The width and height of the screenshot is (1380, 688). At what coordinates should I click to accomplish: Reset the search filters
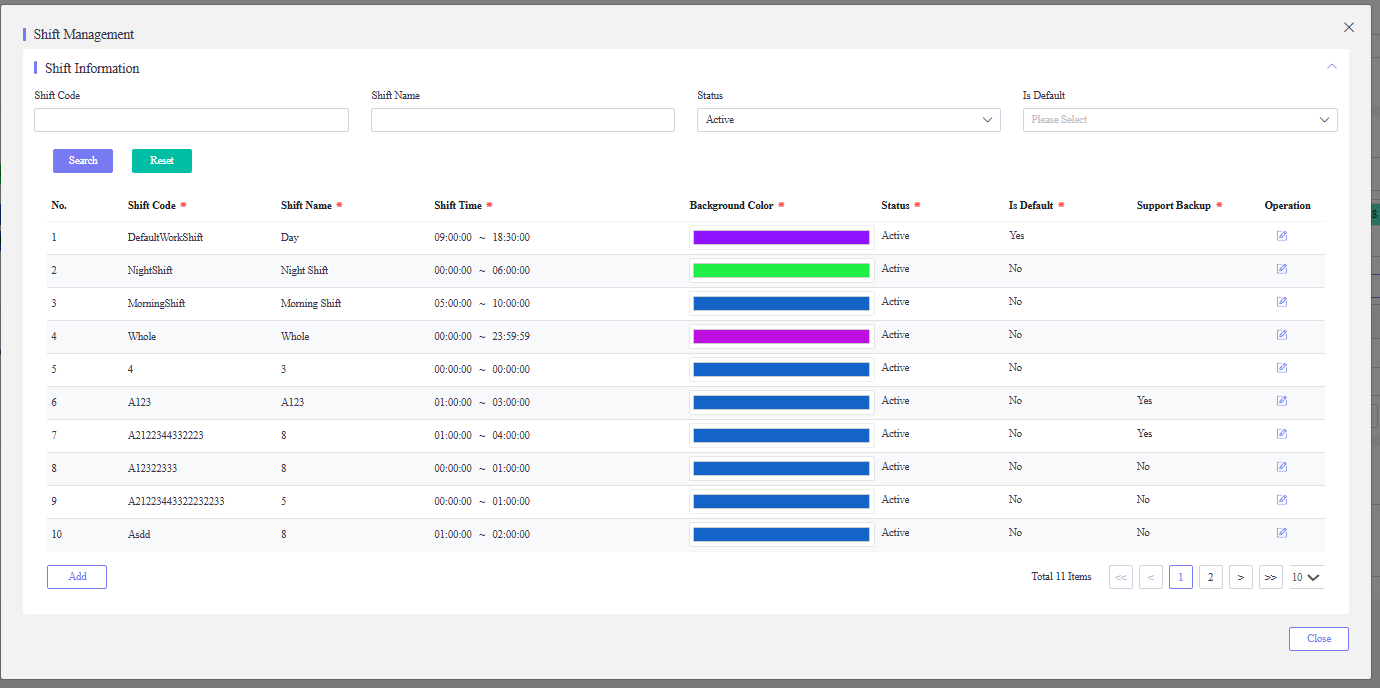(x=162, y=161)
